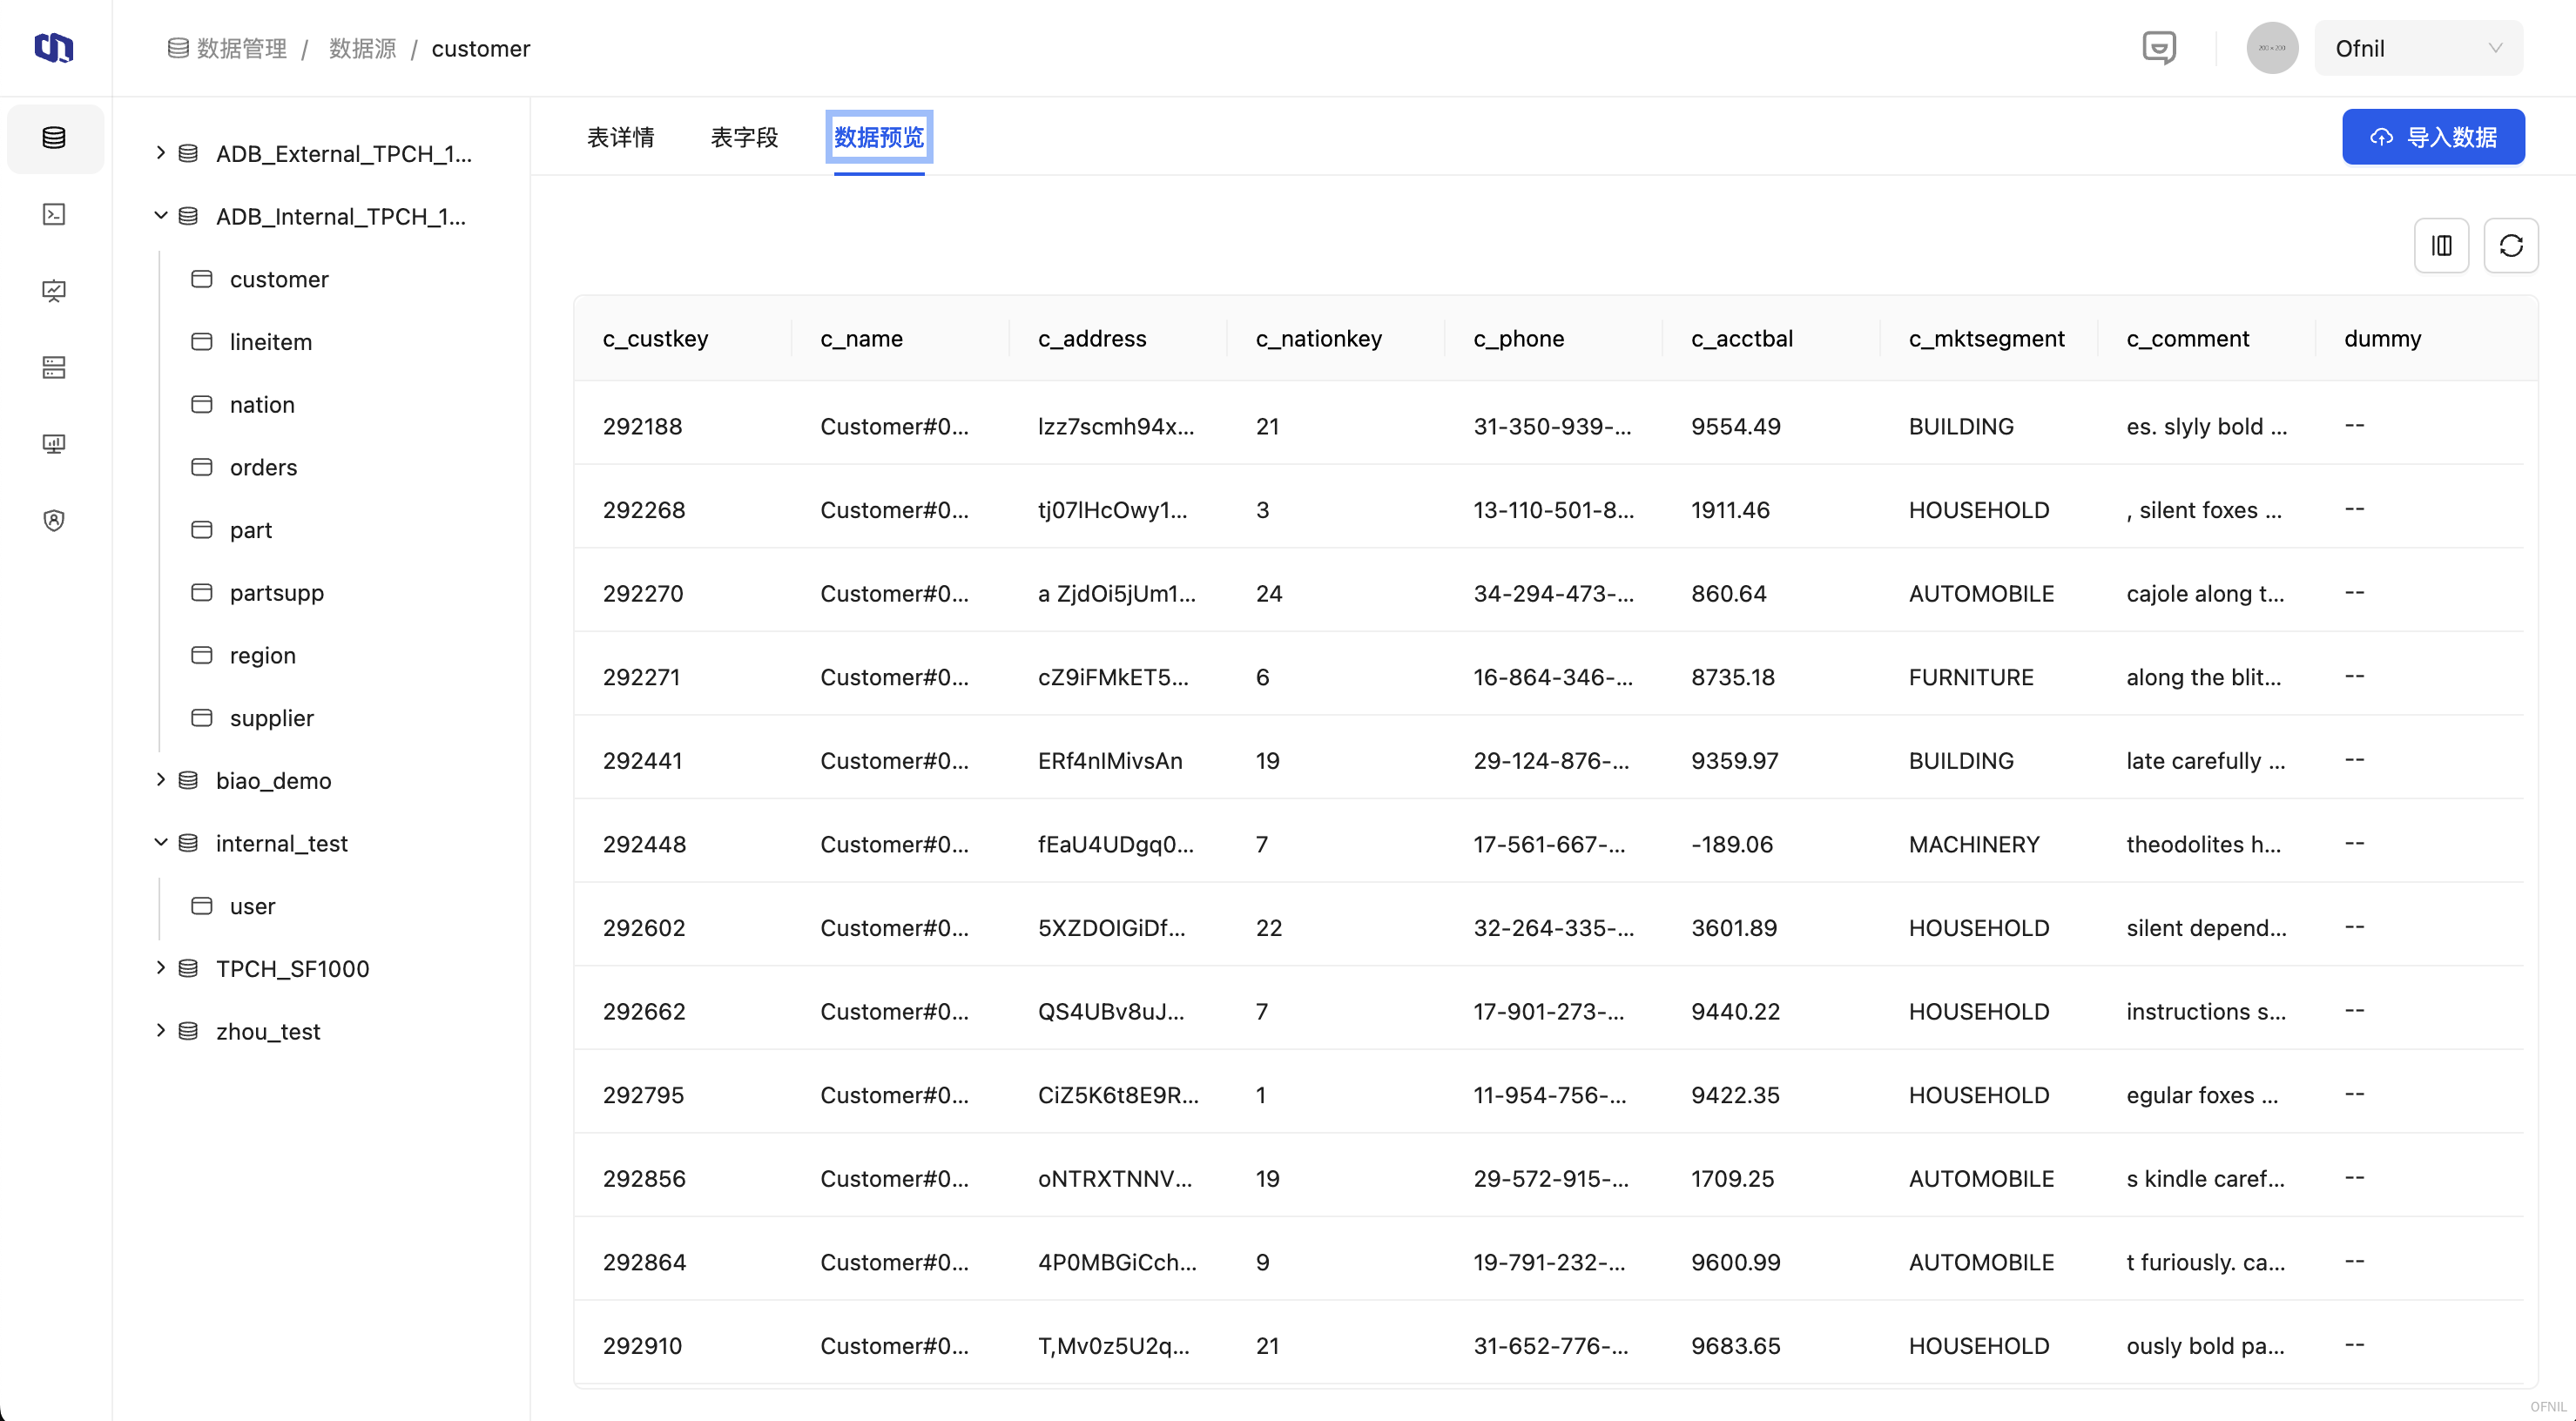Go to 数据源 breadcrumb
Image resolution: width=2576 pixels, height=1421 pixels.
click(363, 48)
